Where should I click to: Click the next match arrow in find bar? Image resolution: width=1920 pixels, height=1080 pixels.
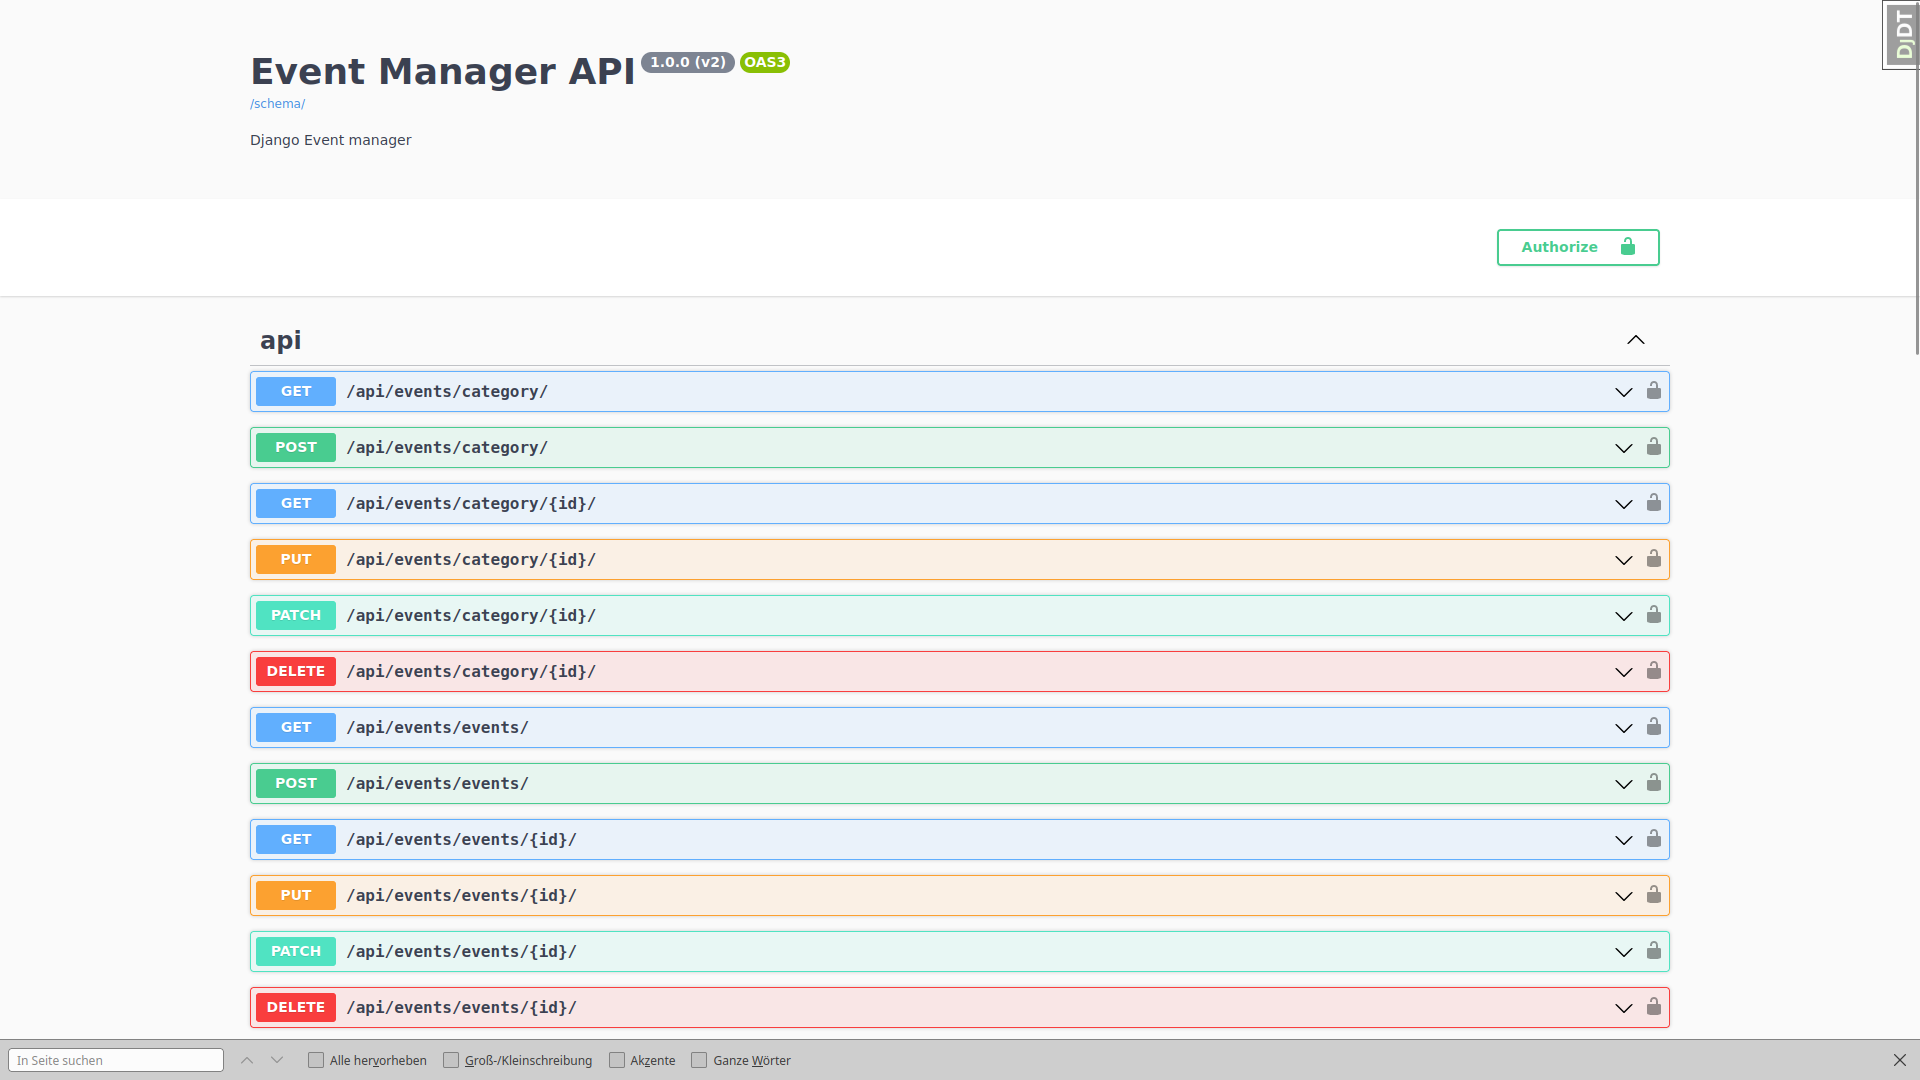277,1060
